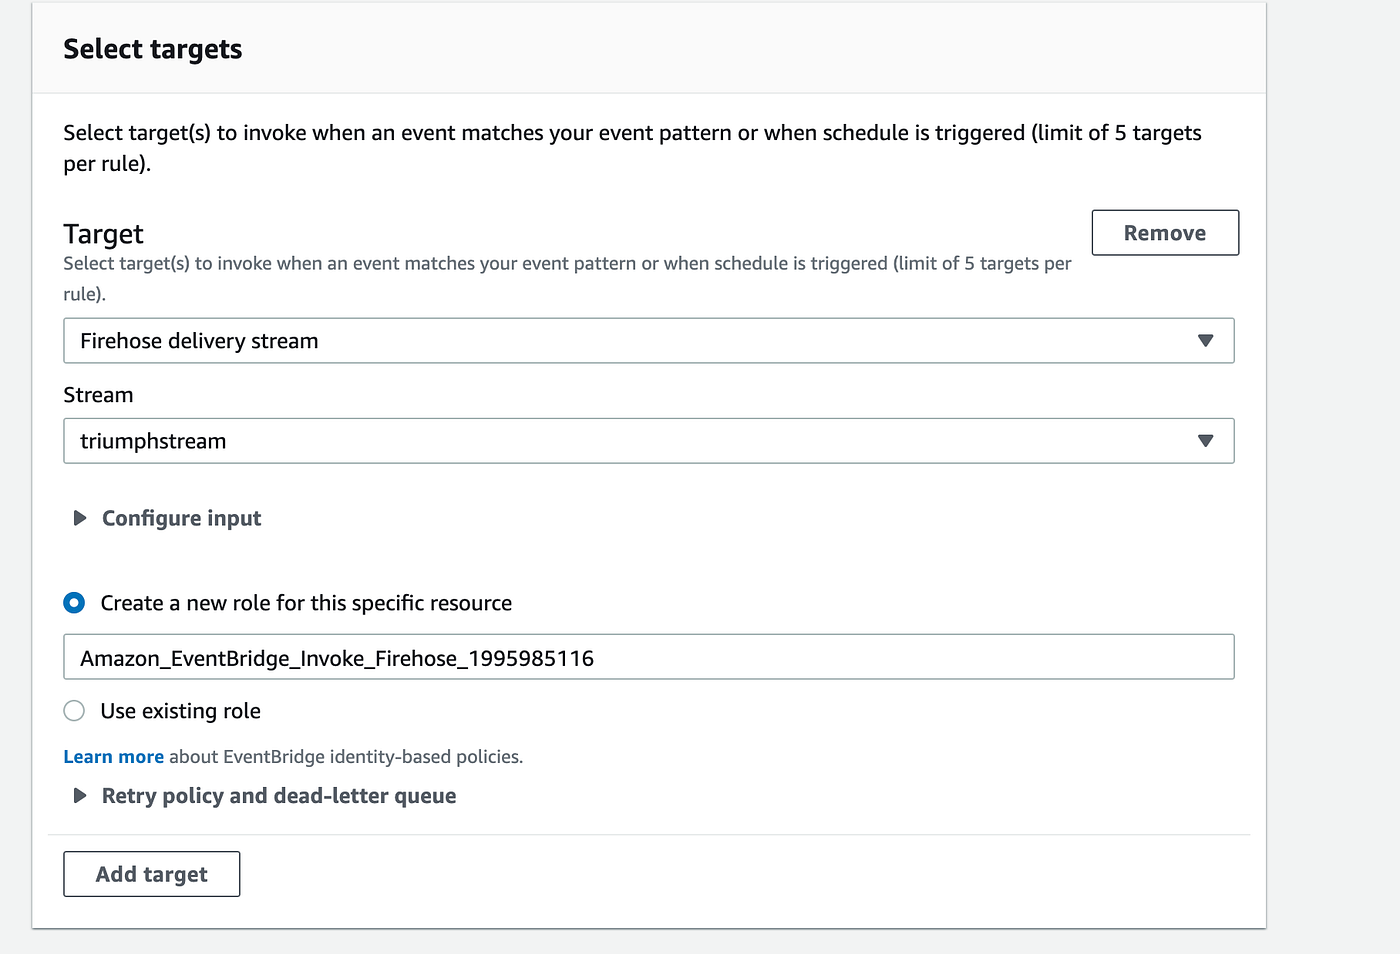The image size is (1400, 954).
Task: Select Create a new role for this specific resource
Action: point(305,602)
